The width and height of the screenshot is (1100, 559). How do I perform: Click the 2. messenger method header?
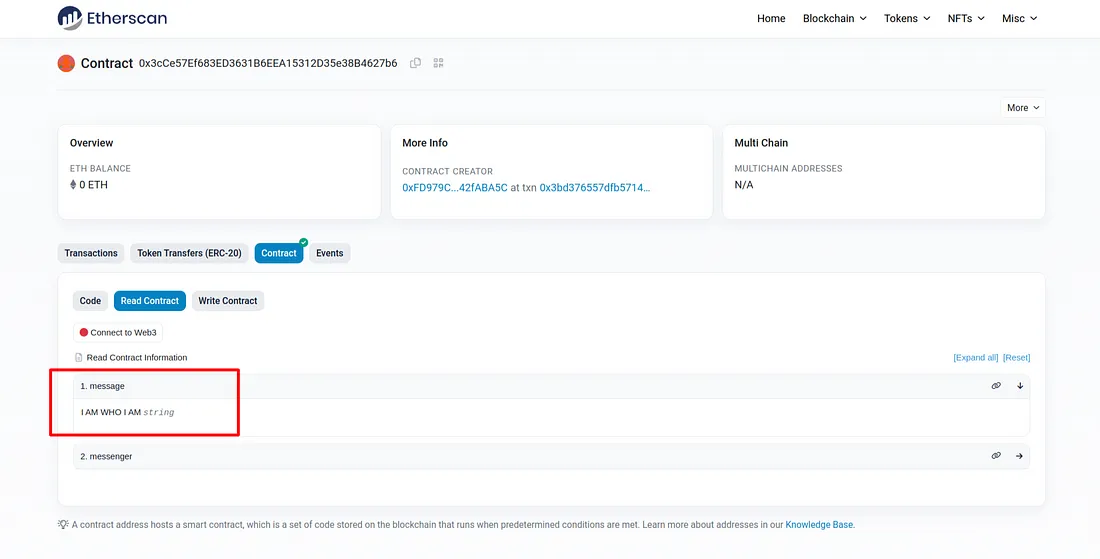point(551,456)
